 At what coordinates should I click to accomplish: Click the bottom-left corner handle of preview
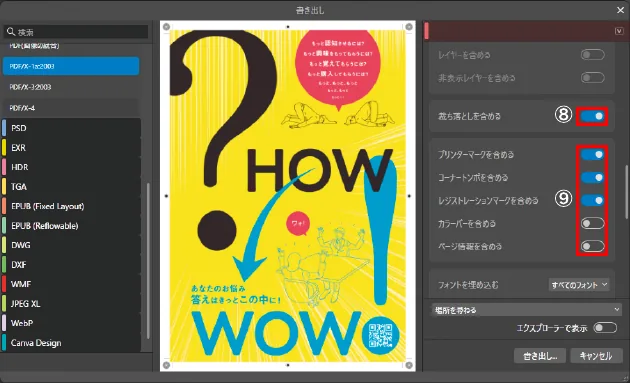(x=166, y=365)
